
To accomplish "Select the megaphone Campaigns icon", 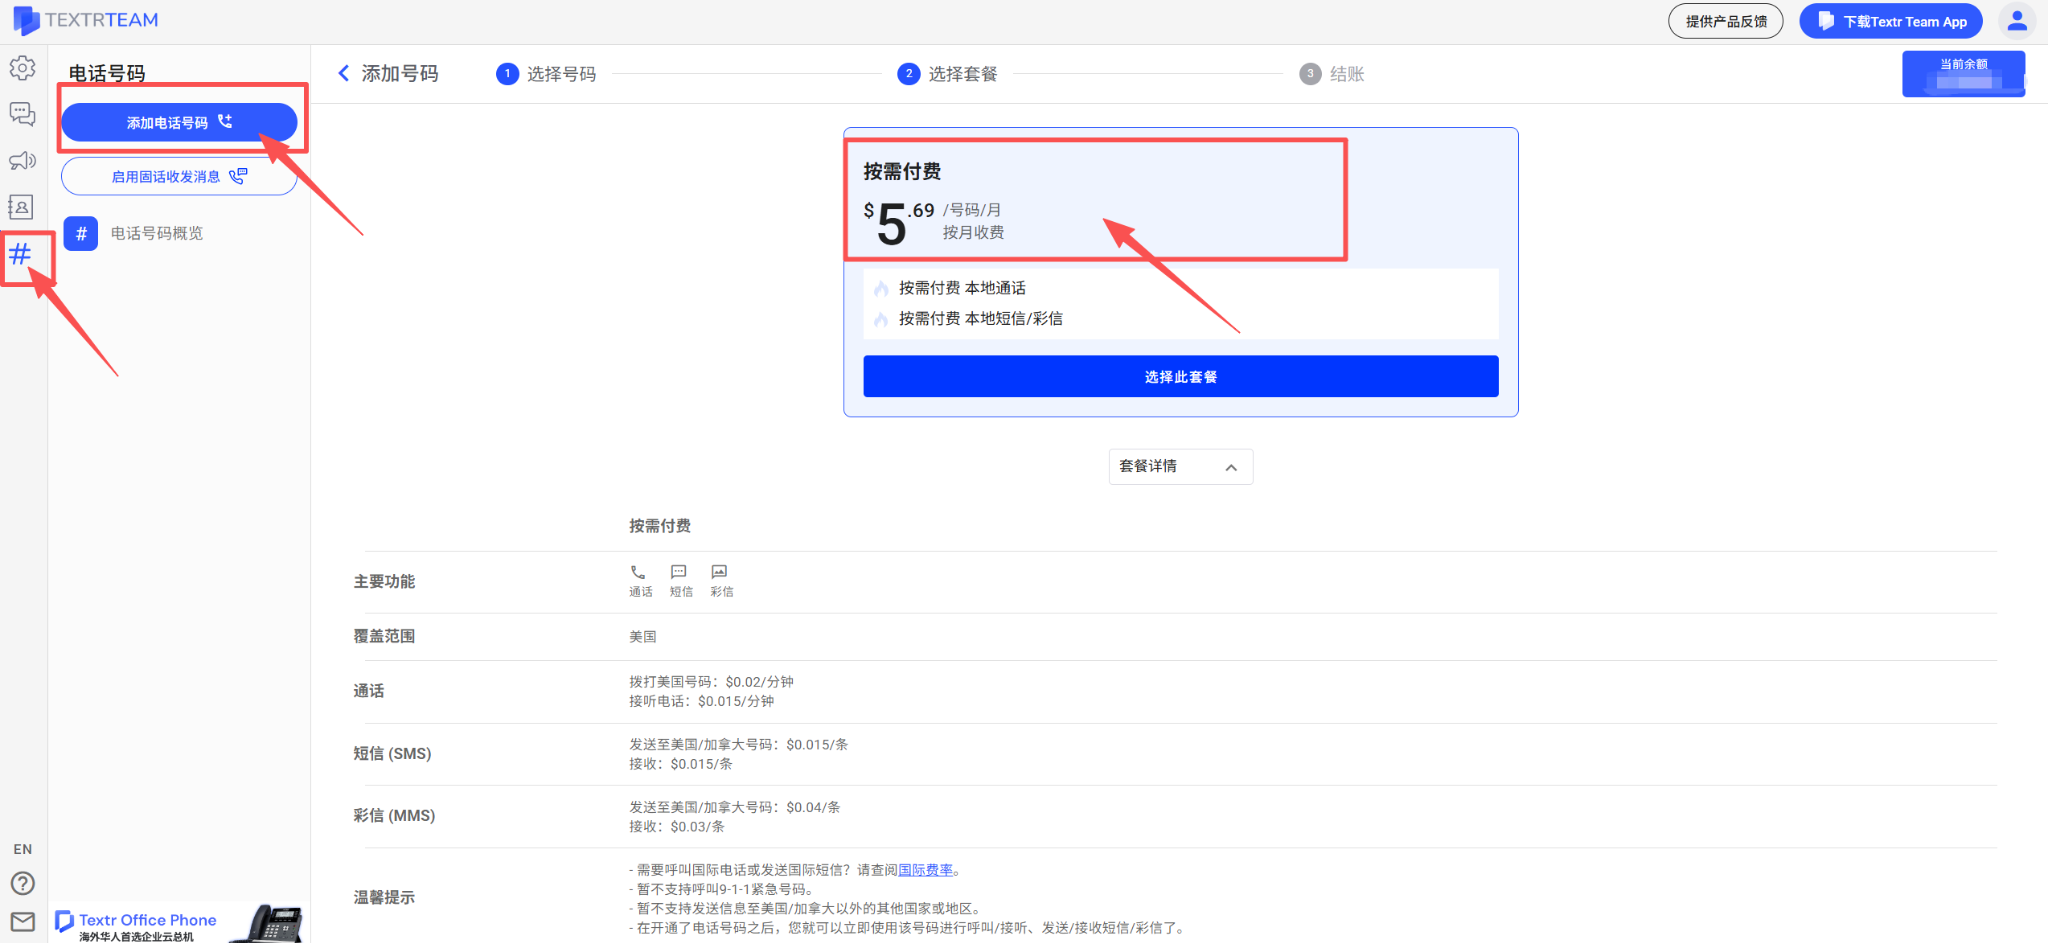I will [x=22, y=160].
